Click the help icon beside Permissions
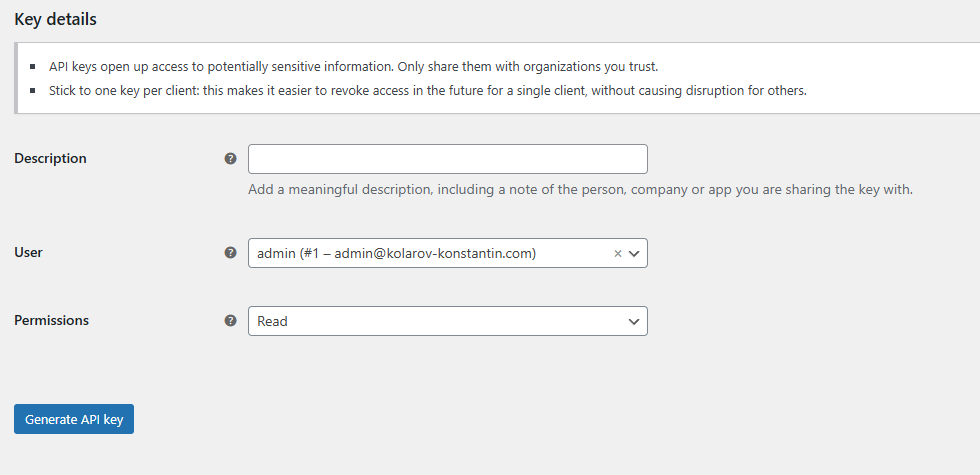This screenshot has height=475, width=980. tap(231, 320)
